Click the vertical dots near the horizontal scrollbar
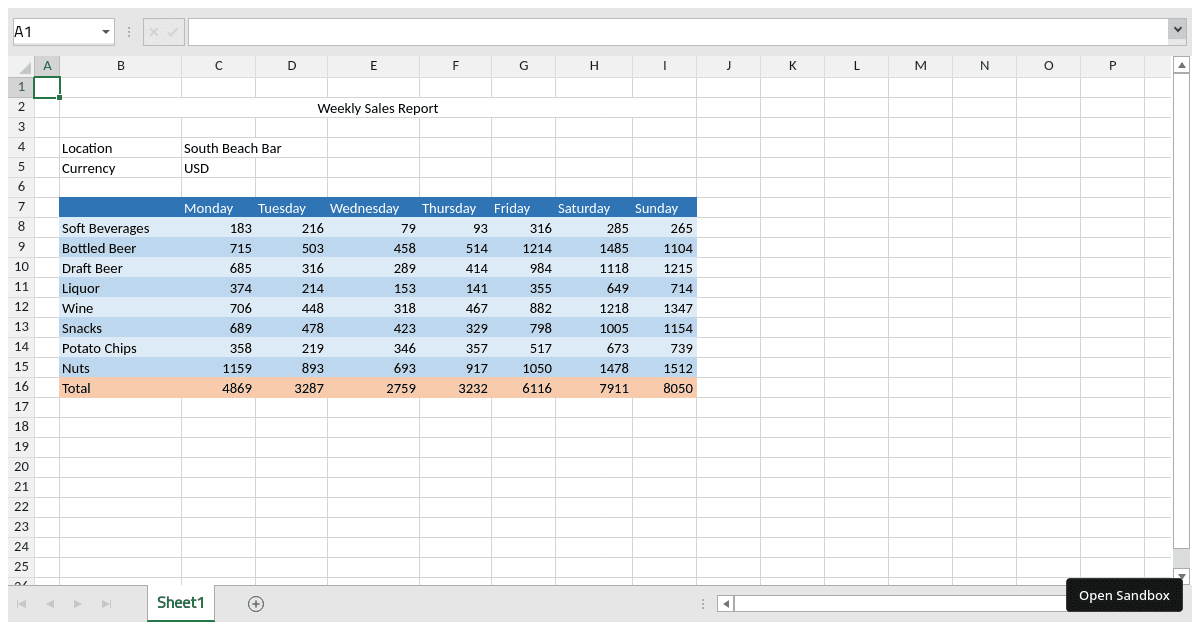 (703, 603)
